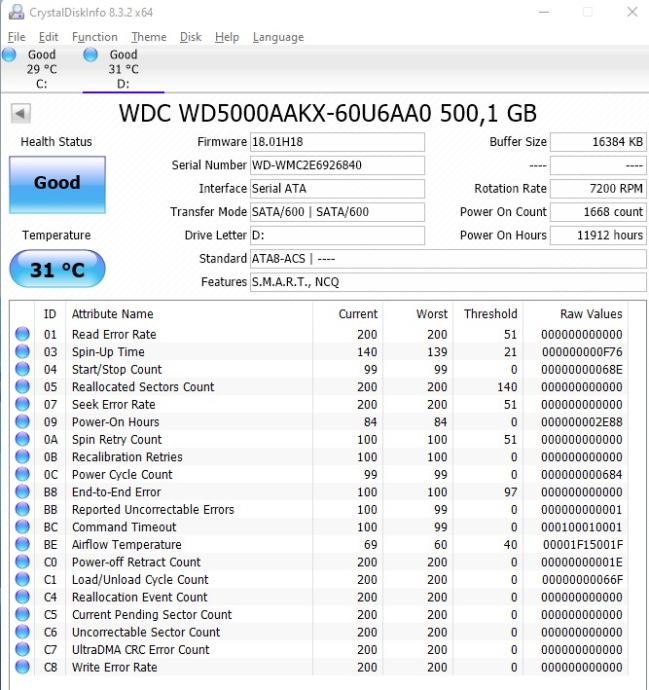Click the status orb for End-to-End Error
The width and height of the screenshot is (649, 690).
(22, 492)
